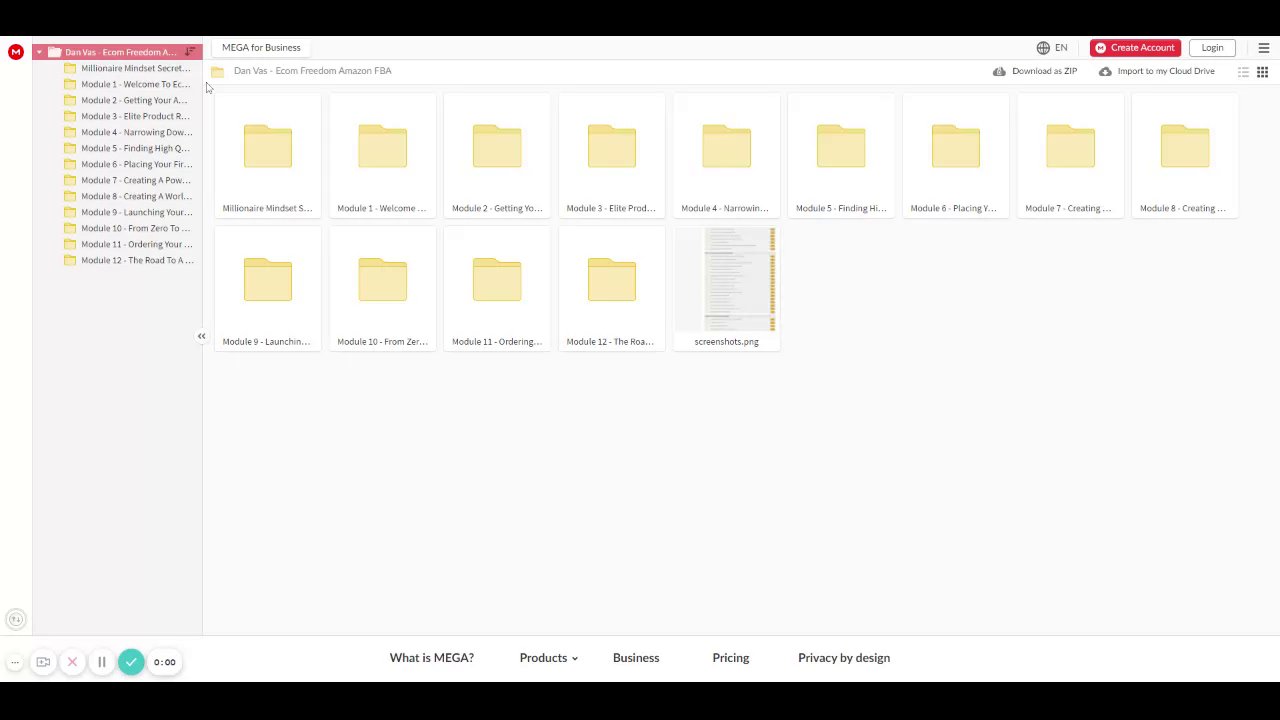Open the Business footer link

(x=636, y=658)
